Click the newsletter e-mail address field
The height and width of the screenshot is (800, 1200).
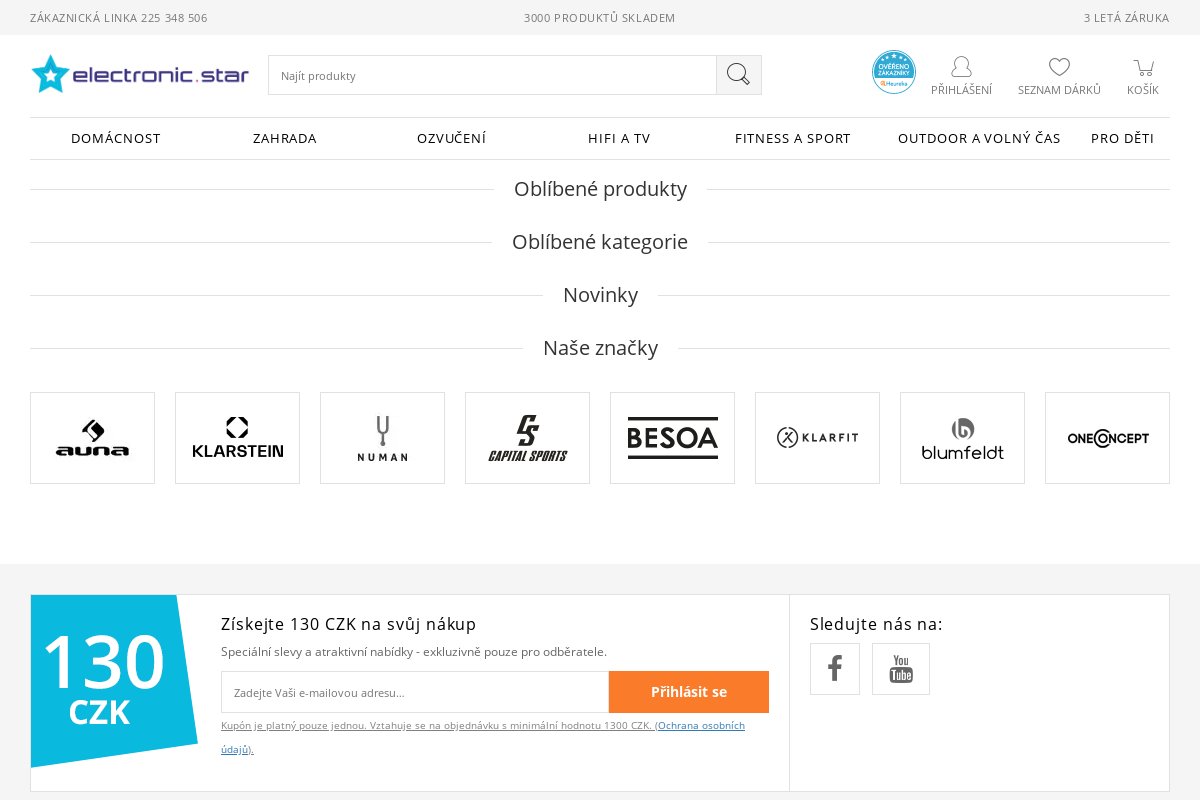(x=414, y=692)
